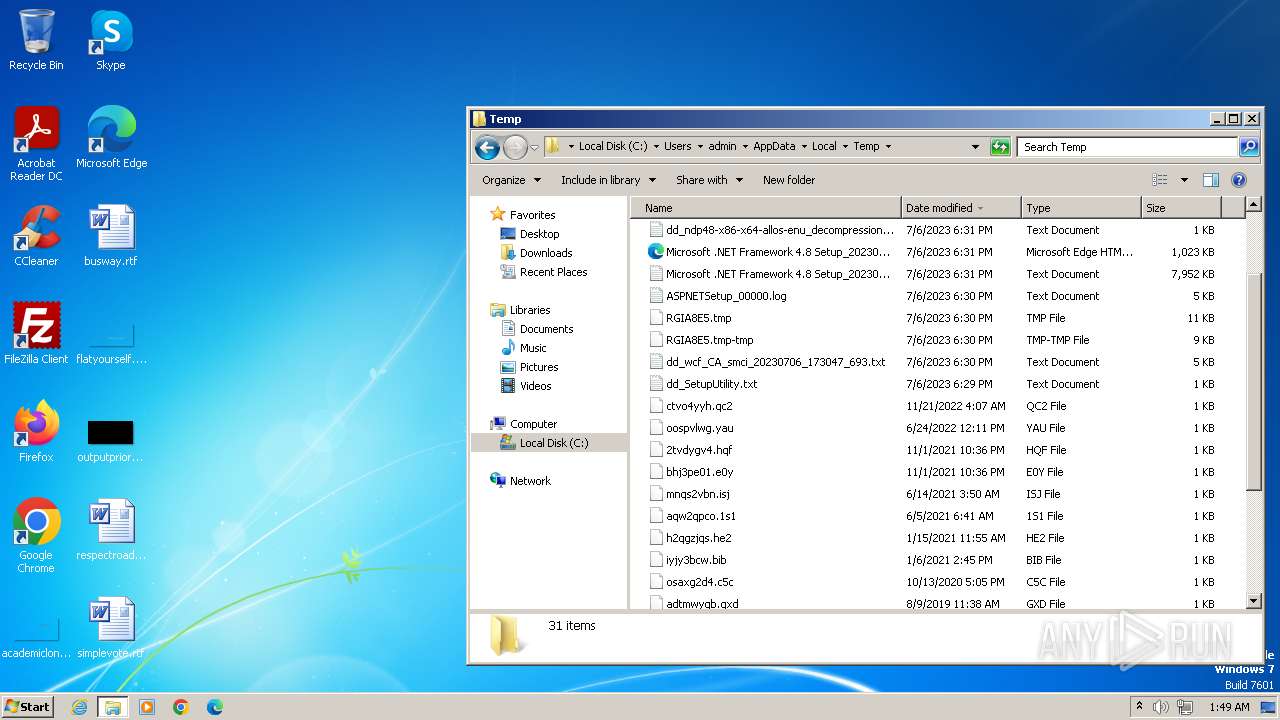Select Desktop under Favorites
This screenshot has height=720, width=1280.
(x=539, y=234)
